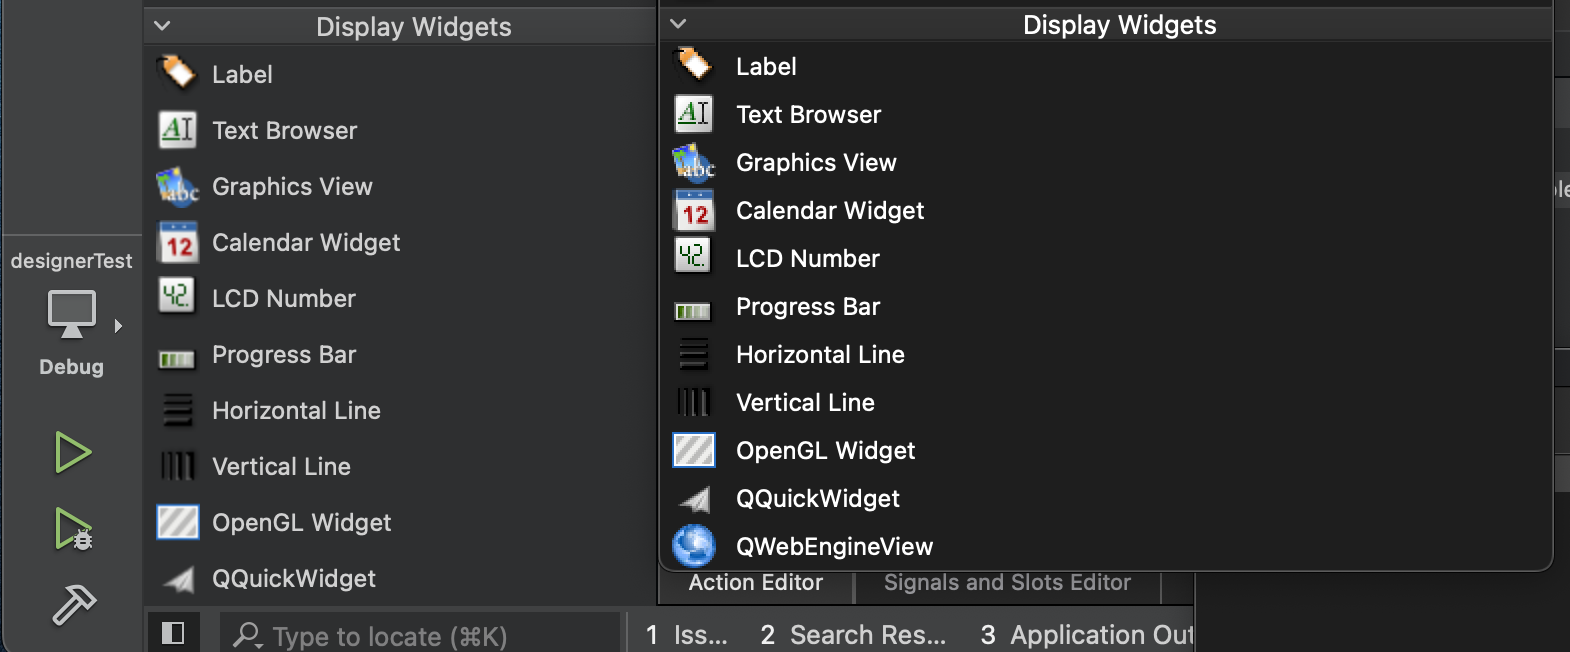
Task: Pick LCD Number icon in left panel
Action: (177, 296)
